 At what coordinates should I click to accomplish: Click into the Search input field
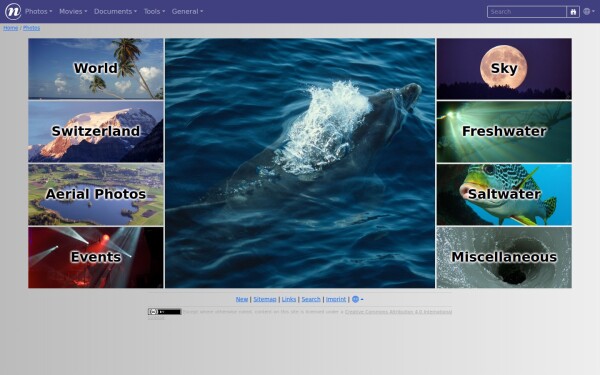527,12
